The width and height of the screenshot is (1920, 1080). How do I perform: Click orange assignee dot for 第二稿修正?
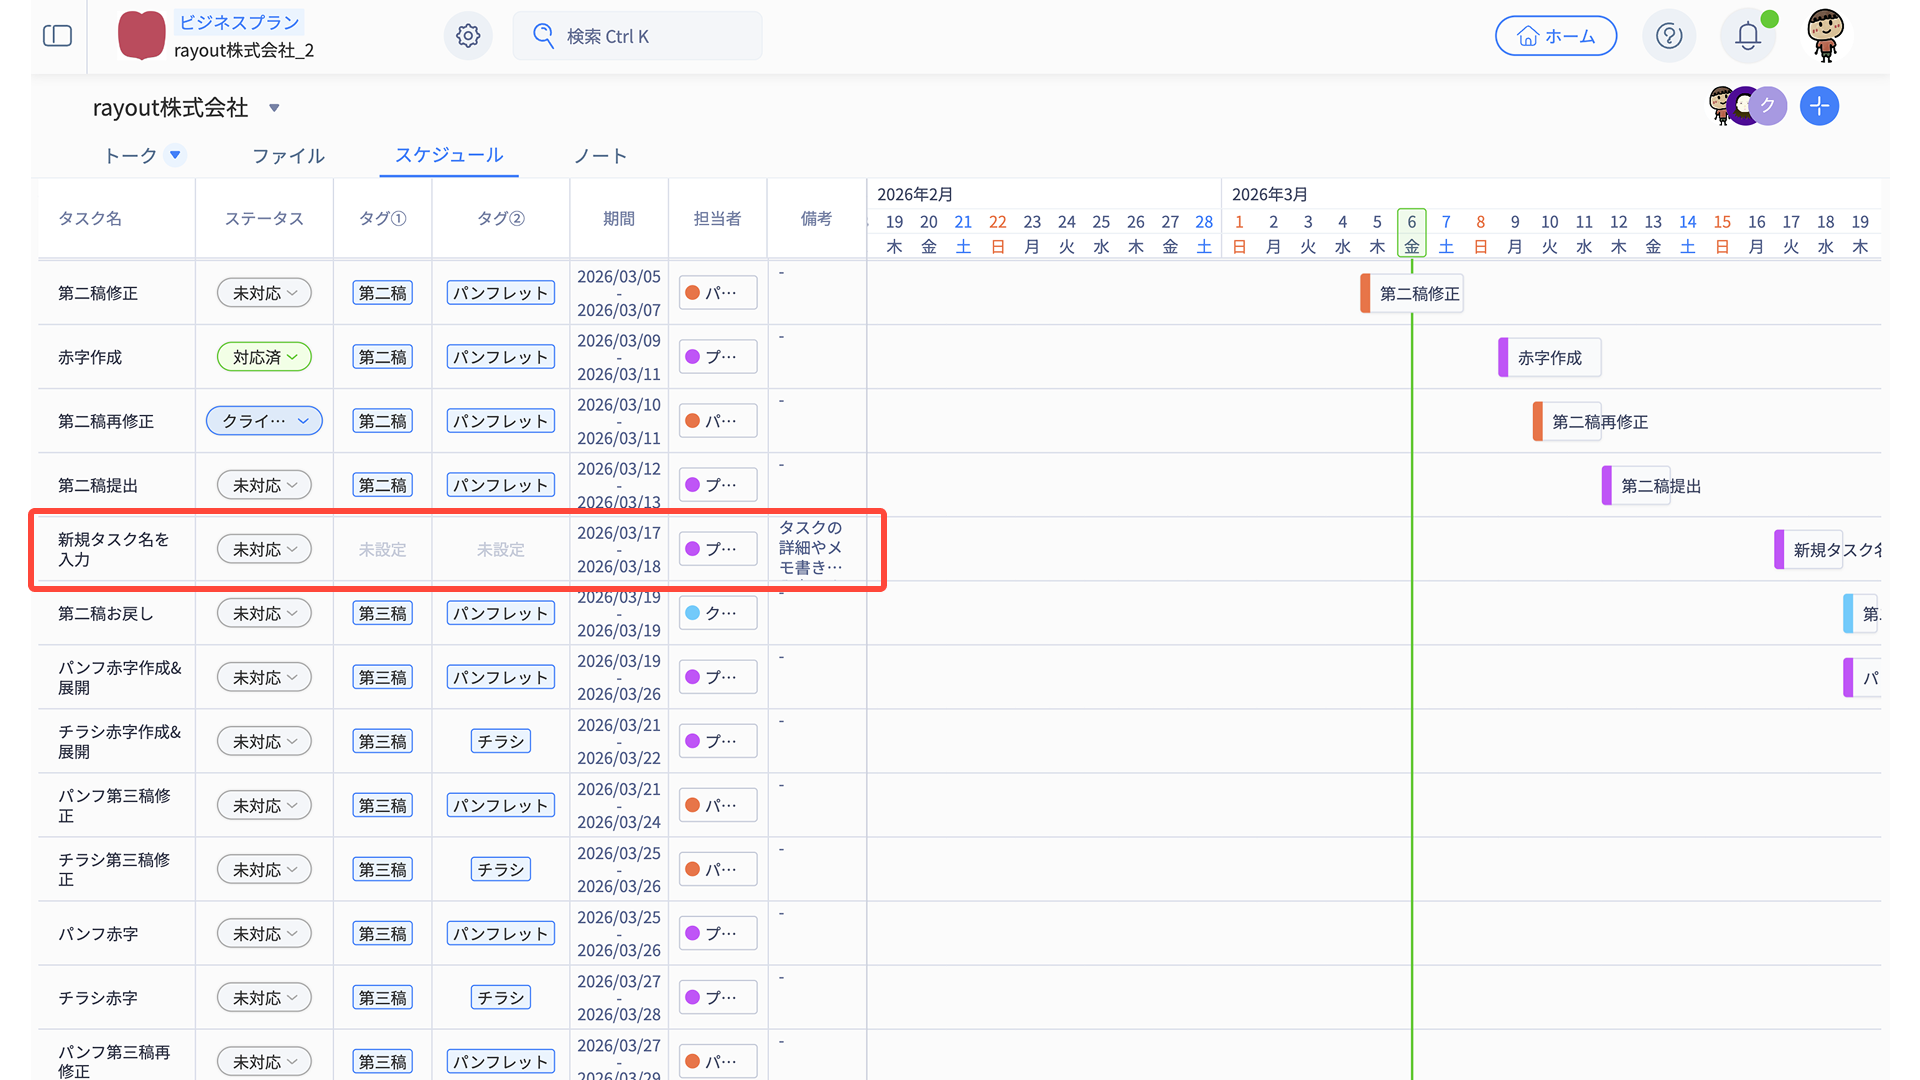[x=692, y=293]
